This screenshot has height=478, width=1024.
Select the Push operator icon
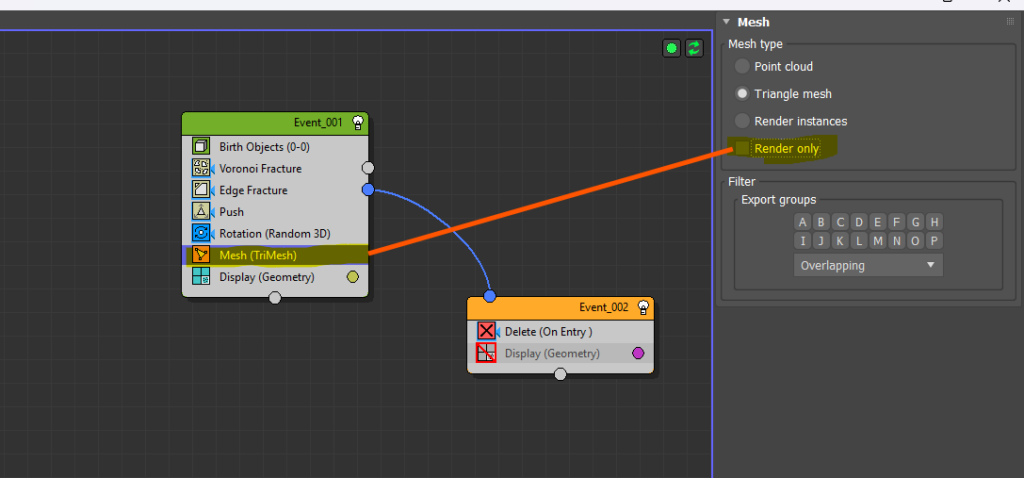tap(200, 212)
